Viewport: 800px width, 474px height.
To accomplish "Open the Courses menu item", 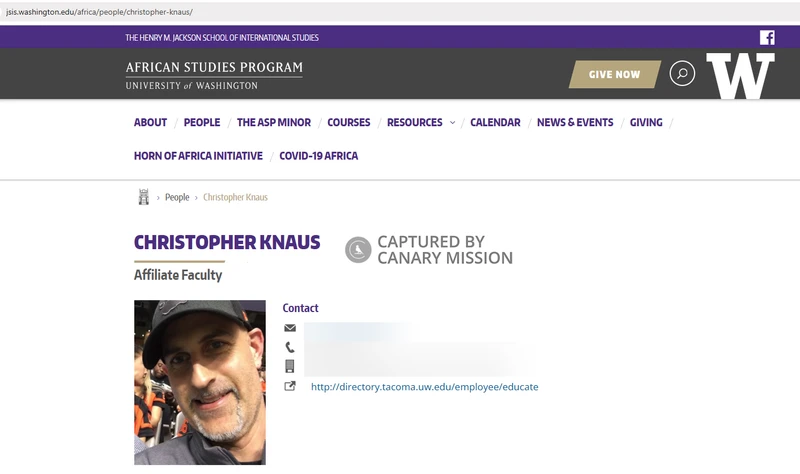I will [349, 122].
